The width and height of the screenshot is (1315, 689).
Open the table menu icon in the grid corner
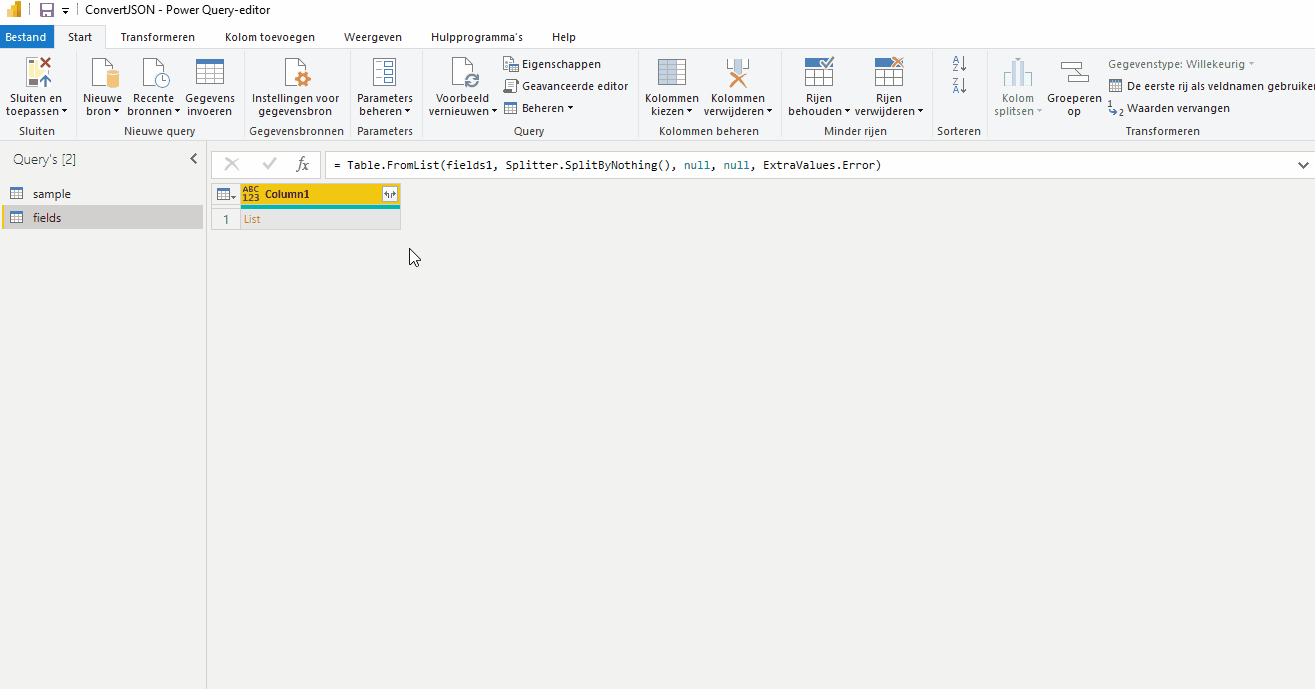[x=226, y=194]
